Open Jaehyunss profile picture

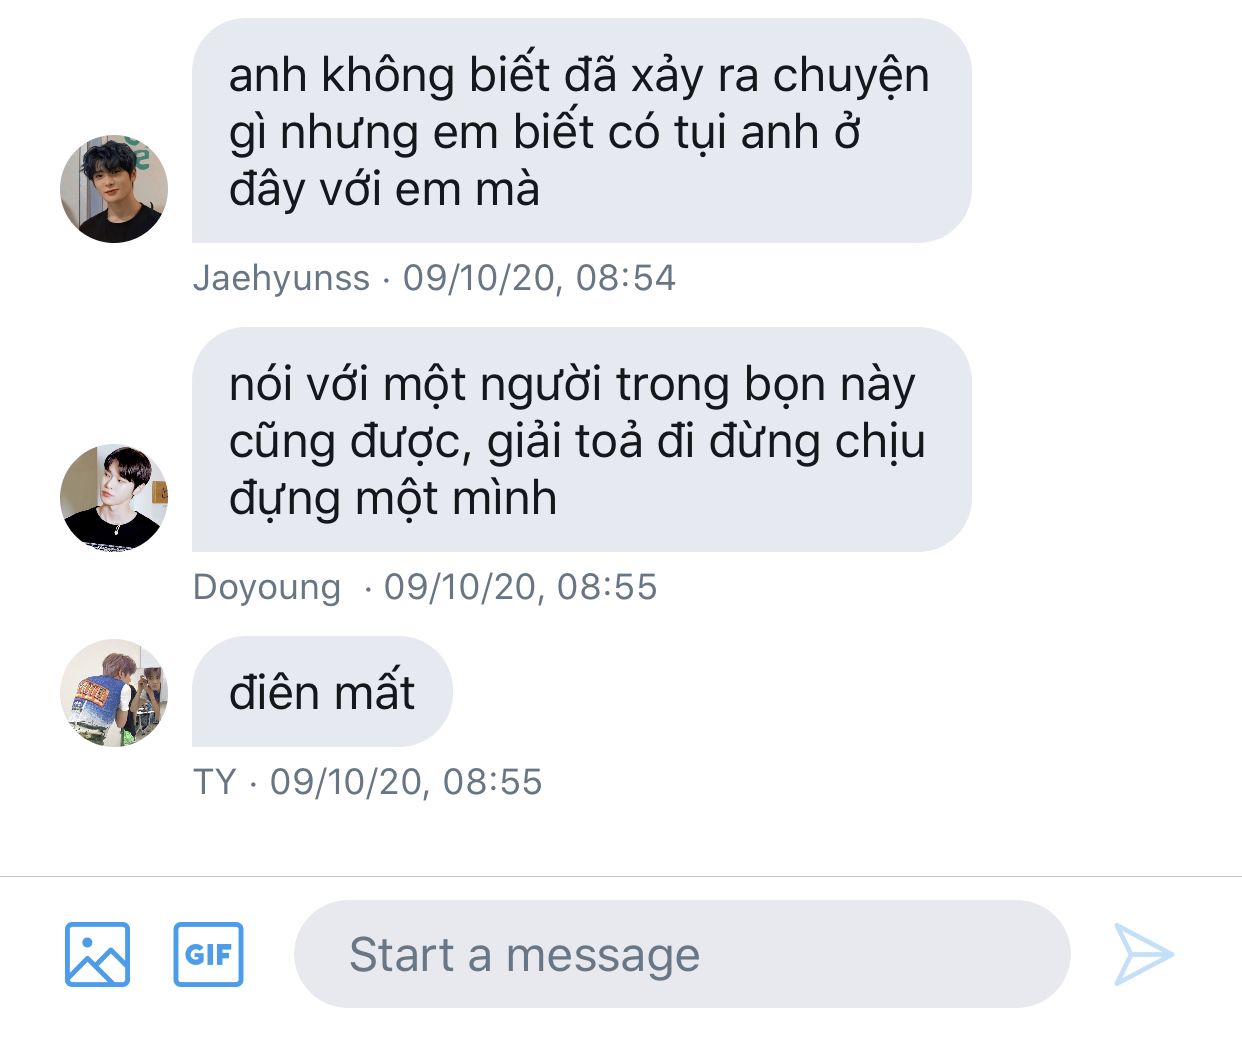tap(114, 189)
